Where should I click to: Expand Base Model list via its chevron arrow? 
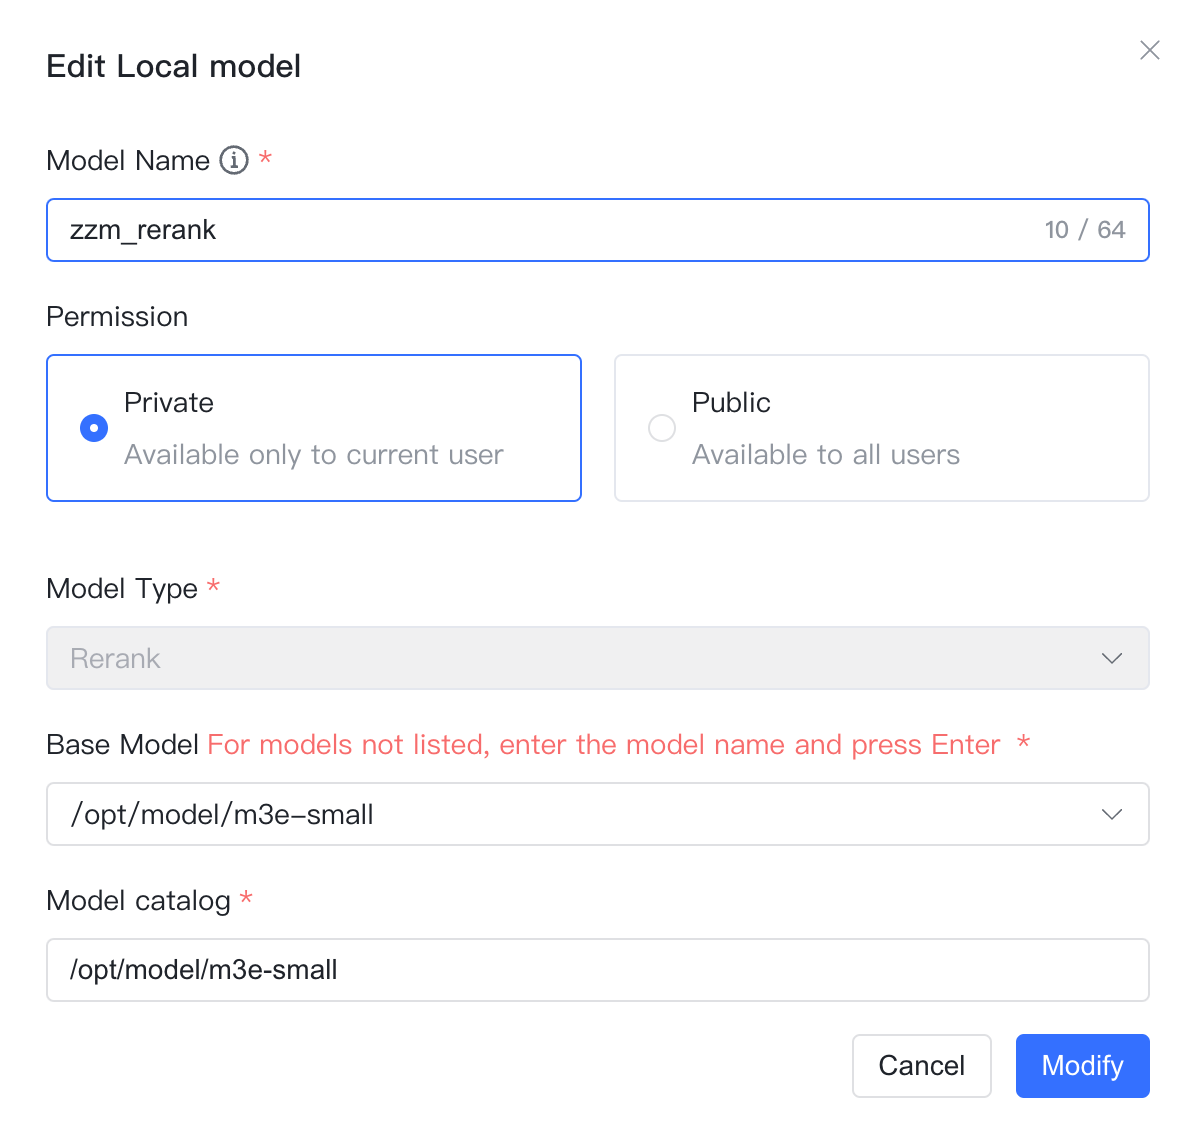tap(1111, 814)
